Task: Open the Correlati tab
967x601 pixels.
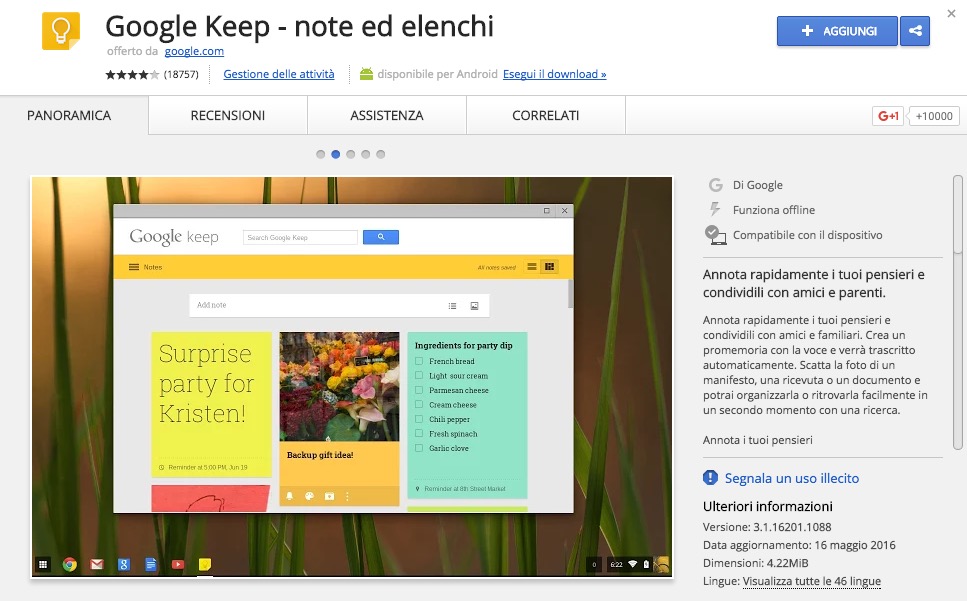Action: coord(545,116)
